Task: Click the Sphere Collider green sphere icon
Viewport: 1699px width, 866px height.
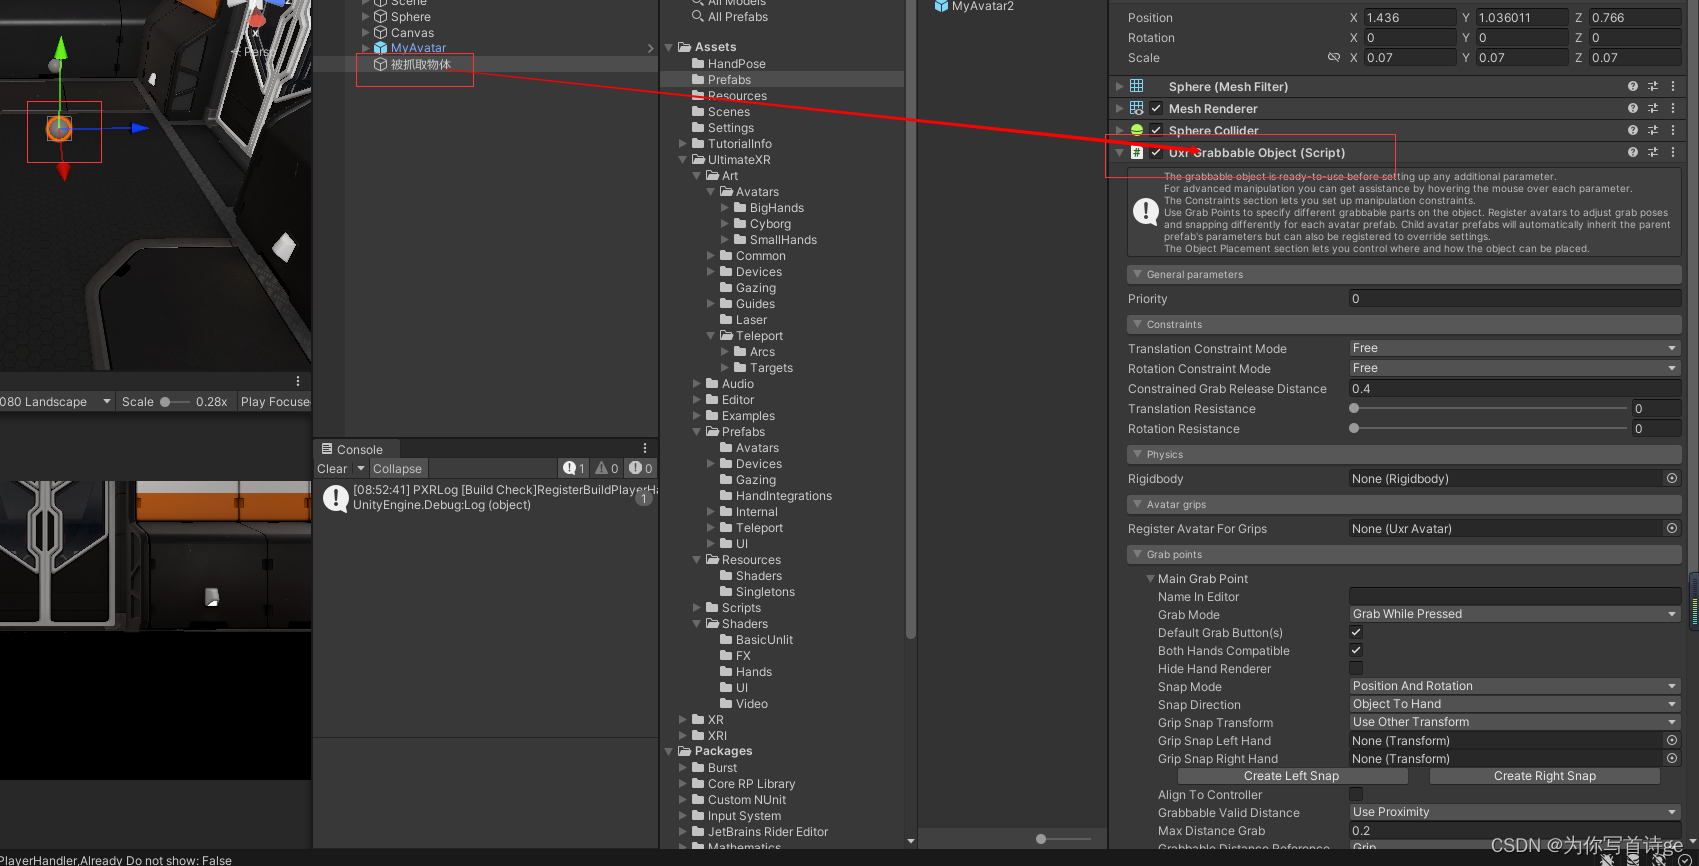Action: click(1136, 131)
